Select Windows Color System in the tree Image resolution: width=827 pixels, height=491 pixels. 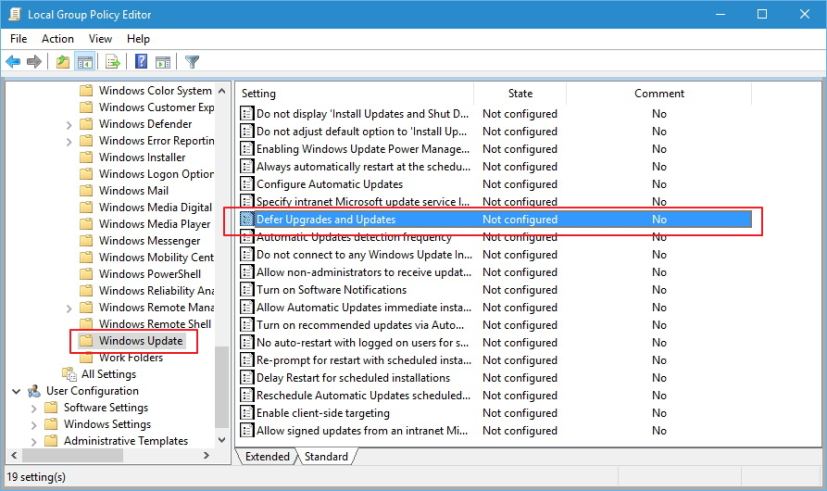(x=155, y=91)
